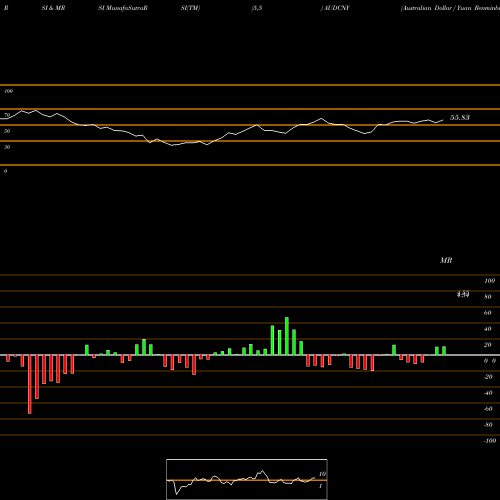
Task: Click the MR axis label 20
Action: [488, 345]
